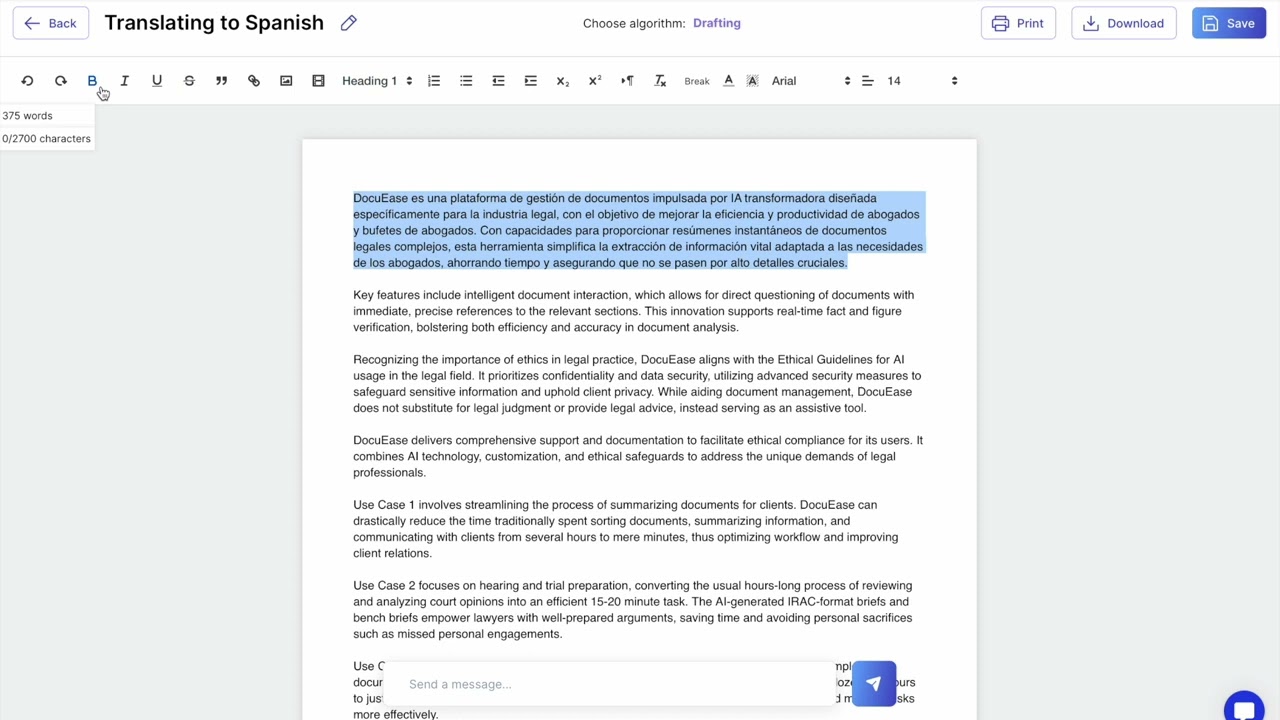Click paragraph starting 'Use Case 2 focuses'
This screenshot has width=1280, height=720.
pos(633,610)
